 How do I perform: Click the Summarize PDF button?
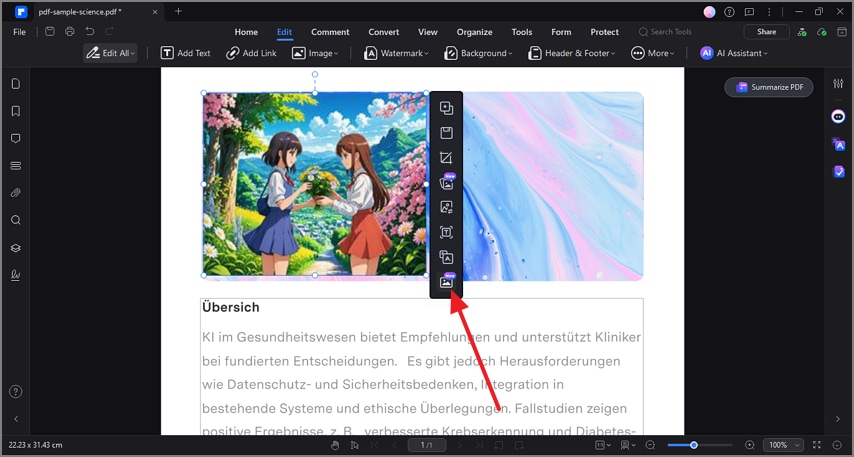(x=768, y=87)
